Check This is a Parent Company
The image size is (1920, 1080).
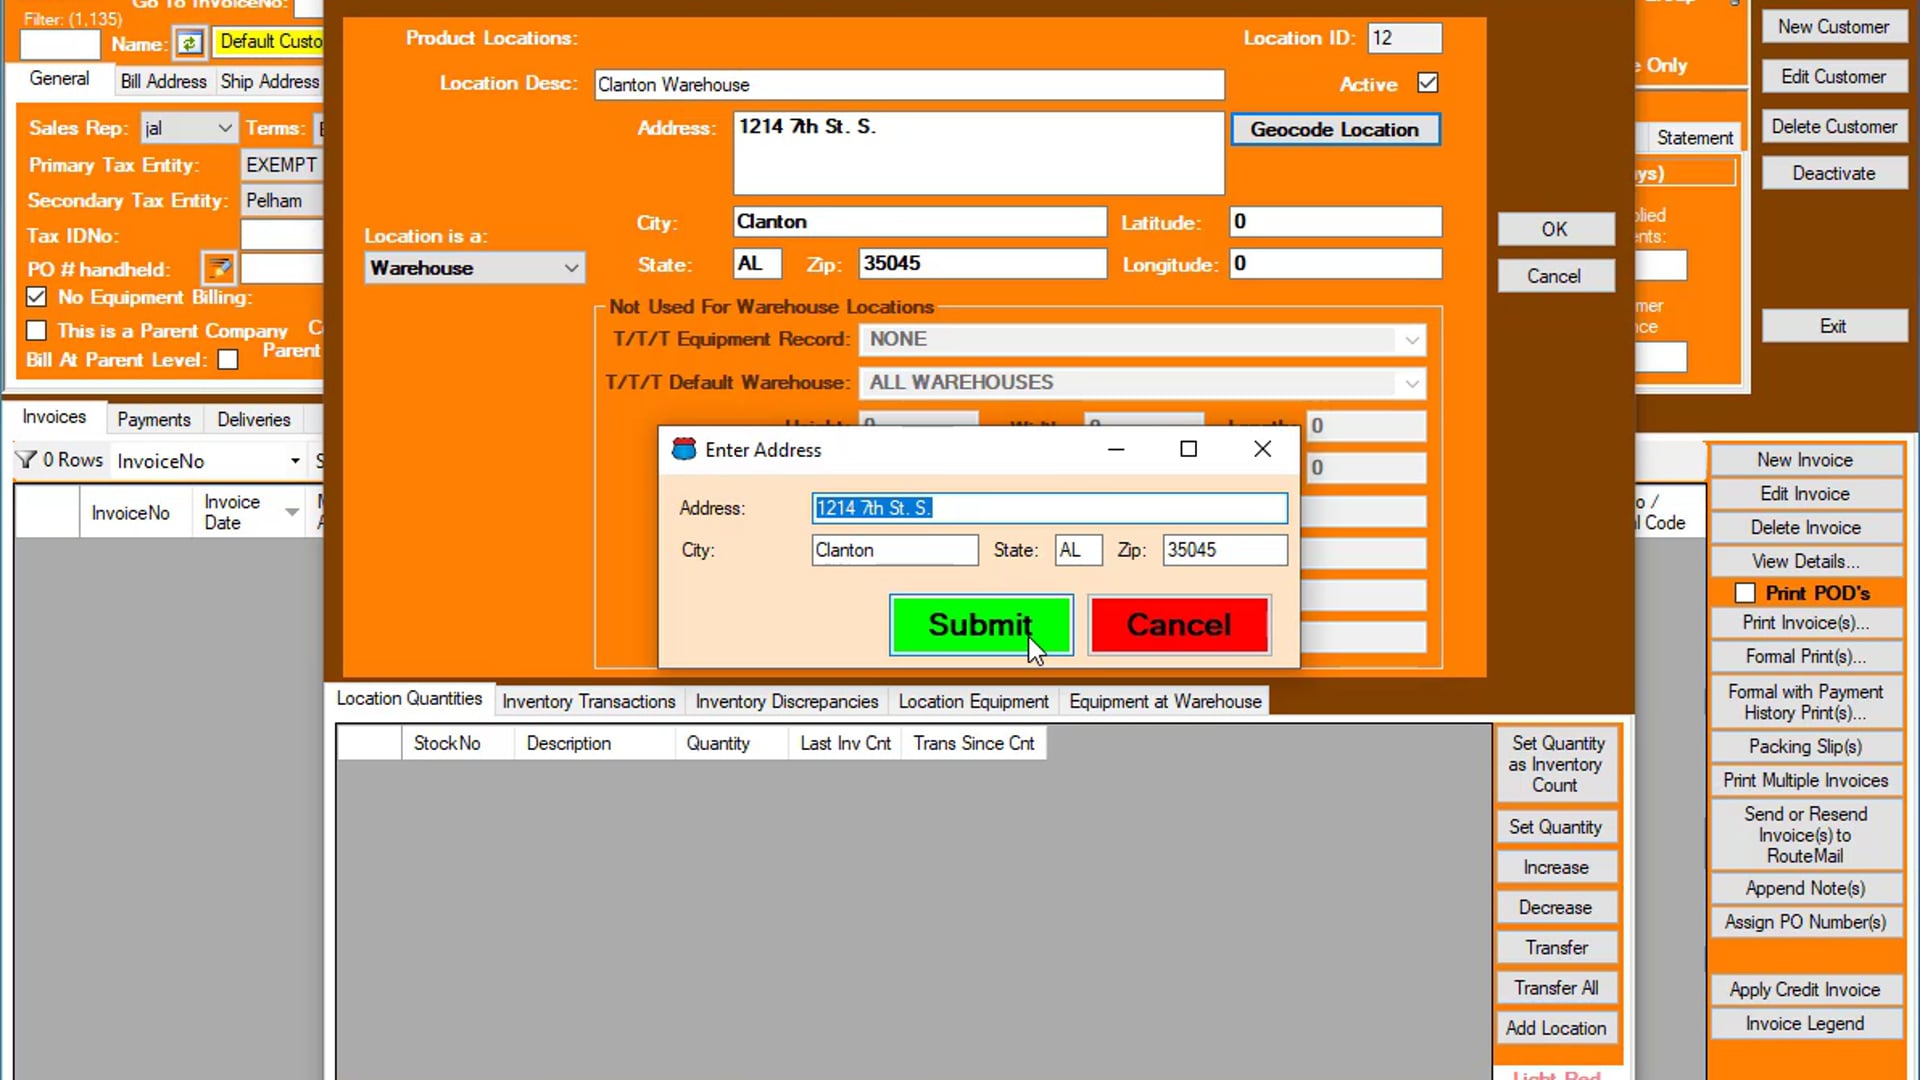click(x=37, y=330)
